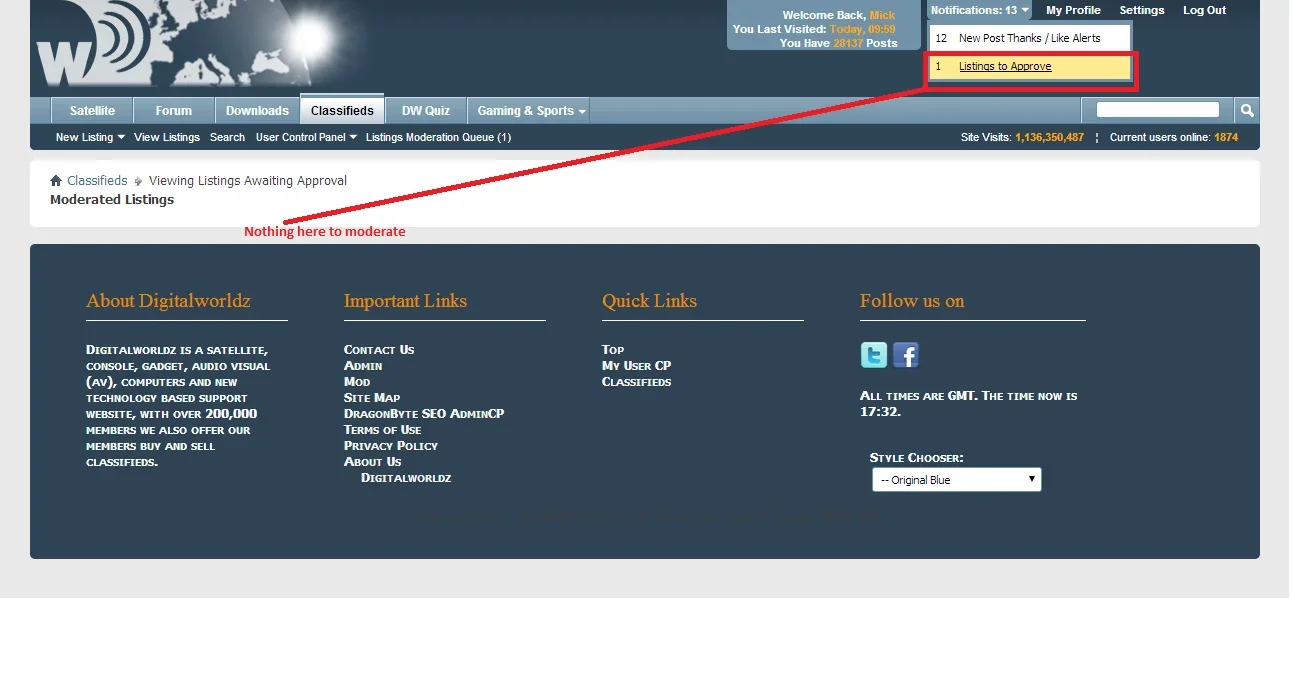The width and height of the screenshot is (1292, 688).
Task: Click the post count 28137
Action: tap(848, 43)
